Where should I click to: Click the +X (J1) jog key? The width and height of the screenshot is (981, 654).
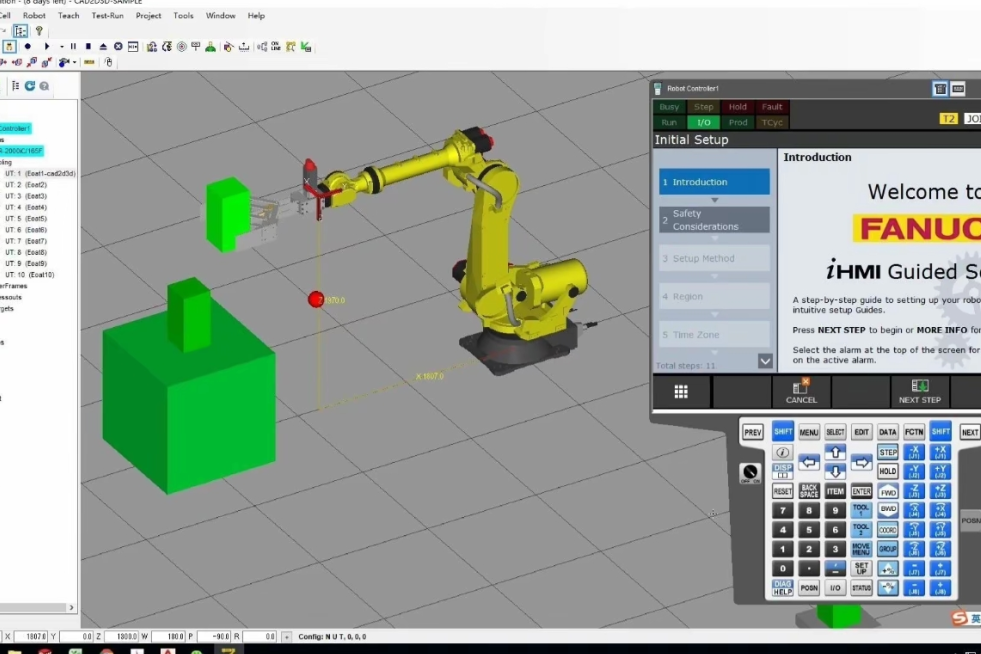(940, 452)
